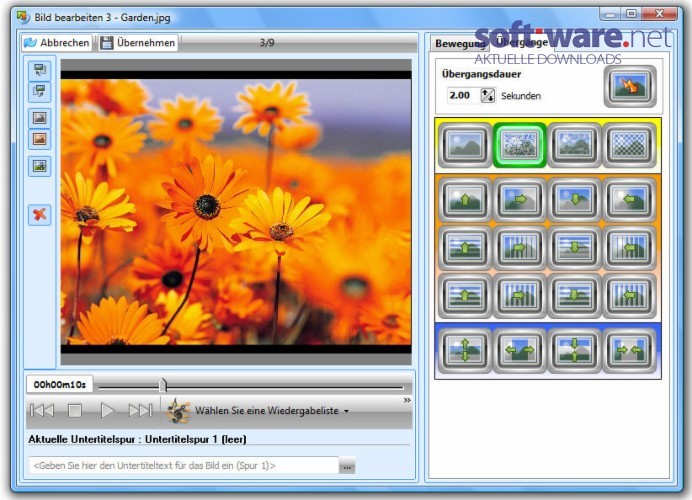Click the red X delete icon
The image size is (692, 500).
(40, 215)
